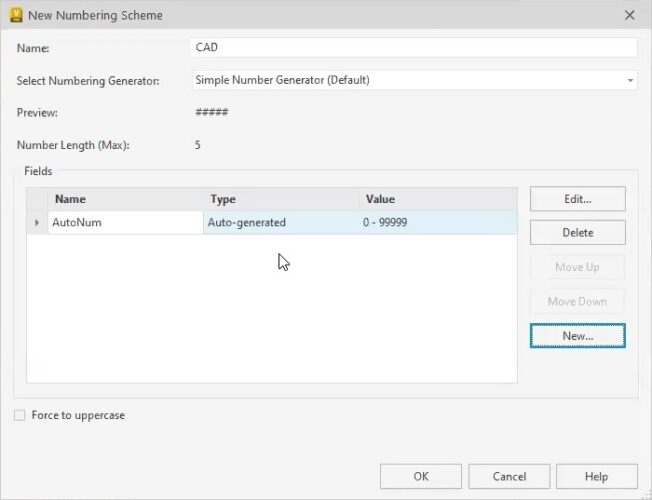Viewport: 652px width, 500px height.
Task: Select the 0 - 99999 value cell
Action: pyautogui.click(x=438, y=223)
